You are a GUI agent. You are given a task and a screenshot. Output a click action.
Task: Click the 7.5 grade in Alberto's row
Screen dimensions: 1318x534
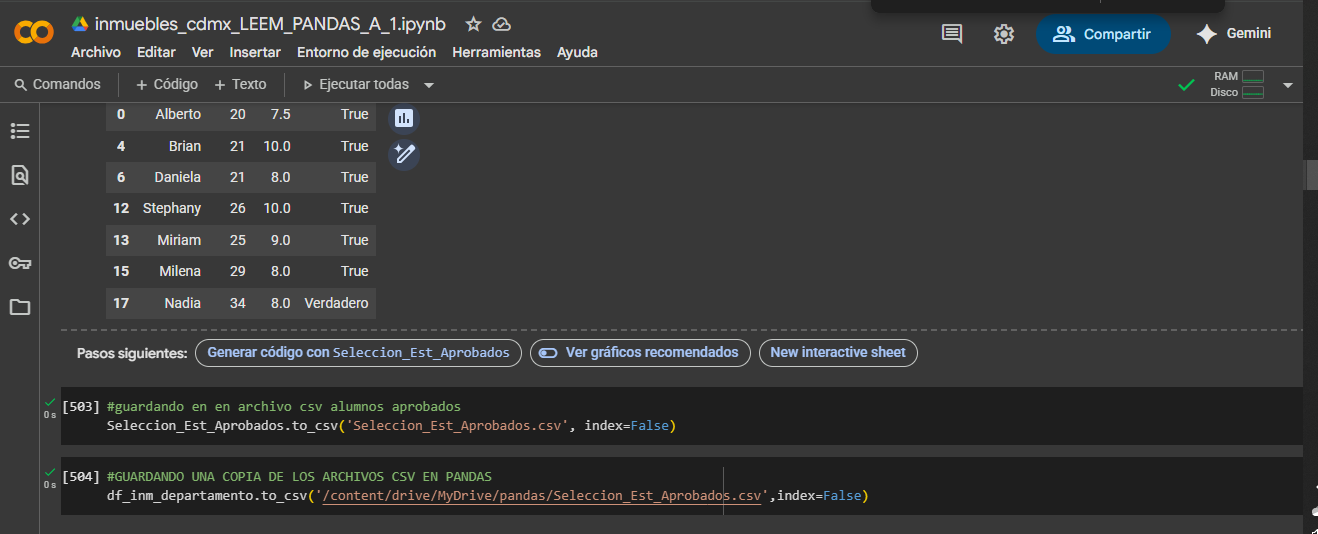click(x=280, y=114)
